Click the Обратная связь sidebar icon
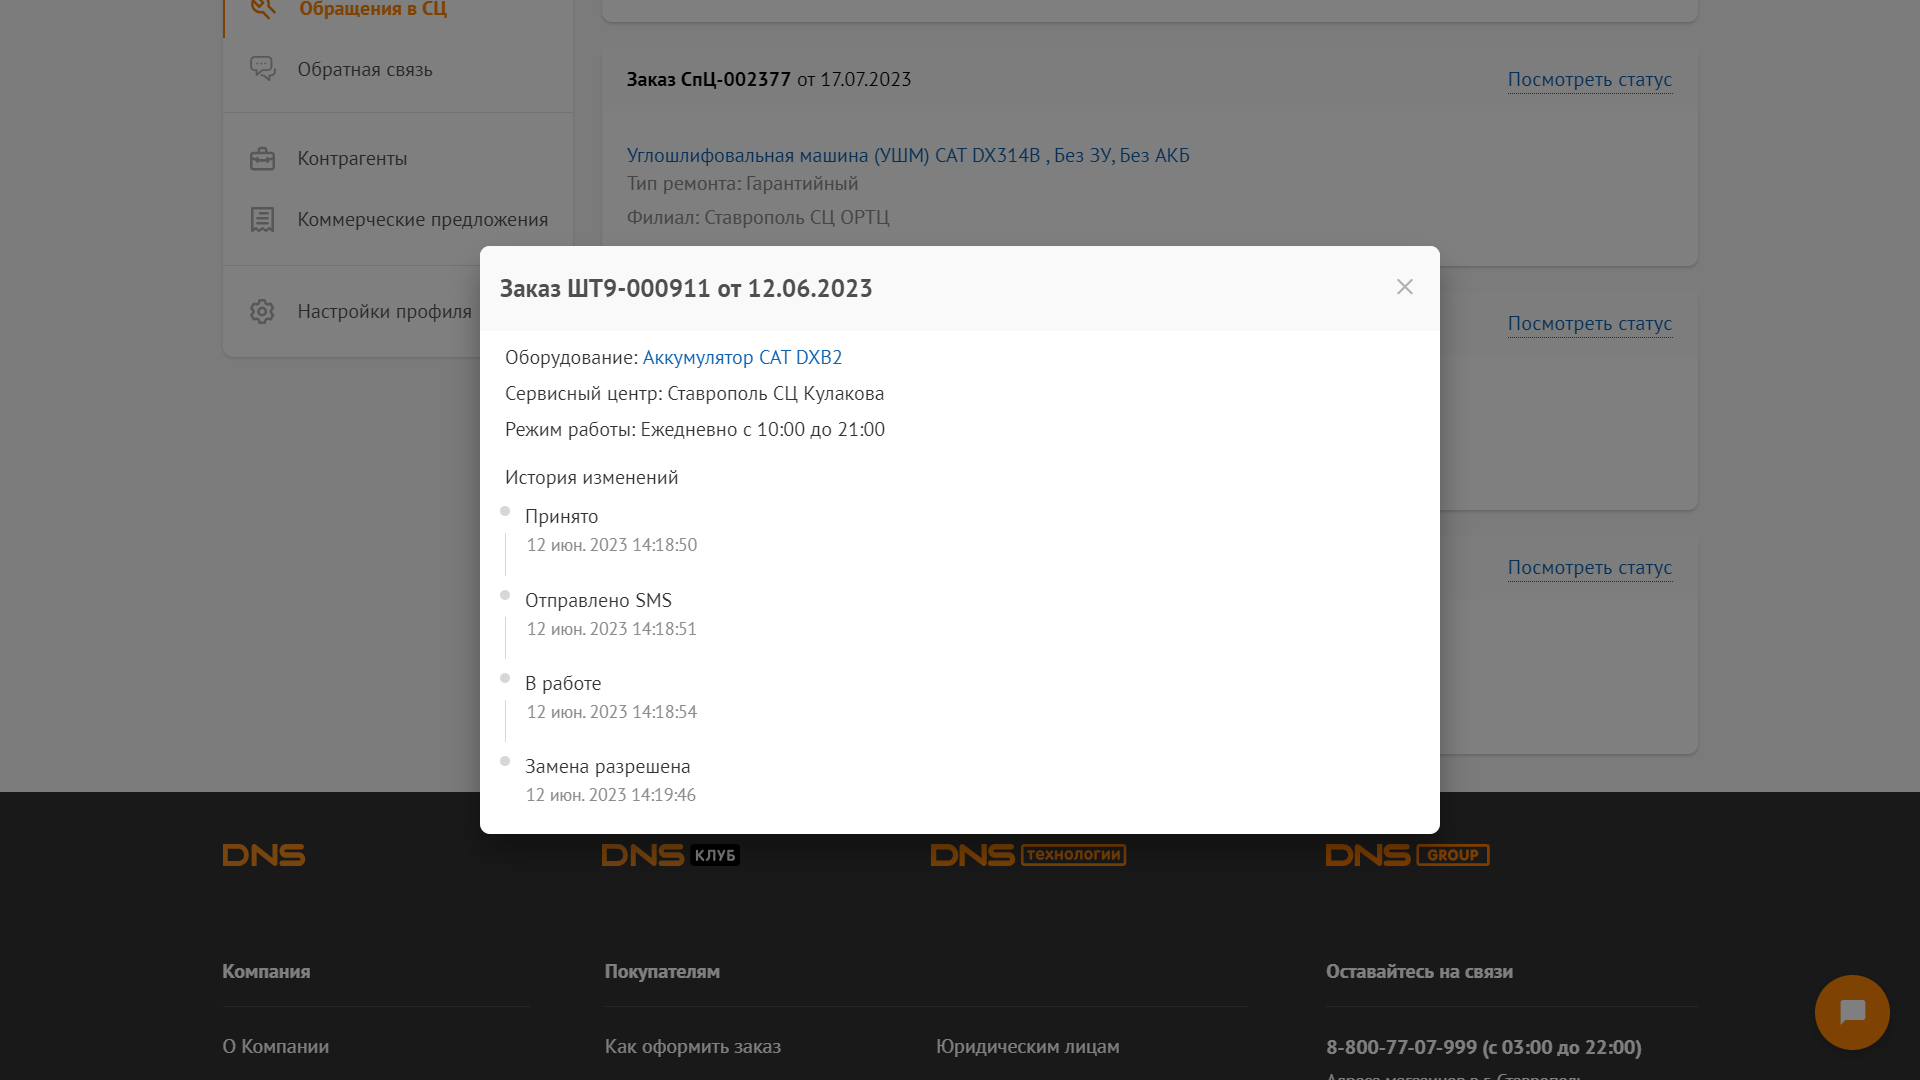 point(261,69)
